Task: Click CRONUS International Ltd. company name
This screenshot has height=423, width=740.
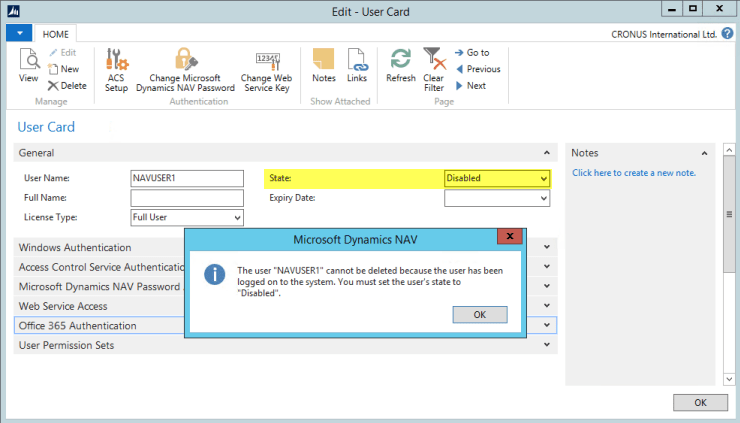Action: (664, 34)
